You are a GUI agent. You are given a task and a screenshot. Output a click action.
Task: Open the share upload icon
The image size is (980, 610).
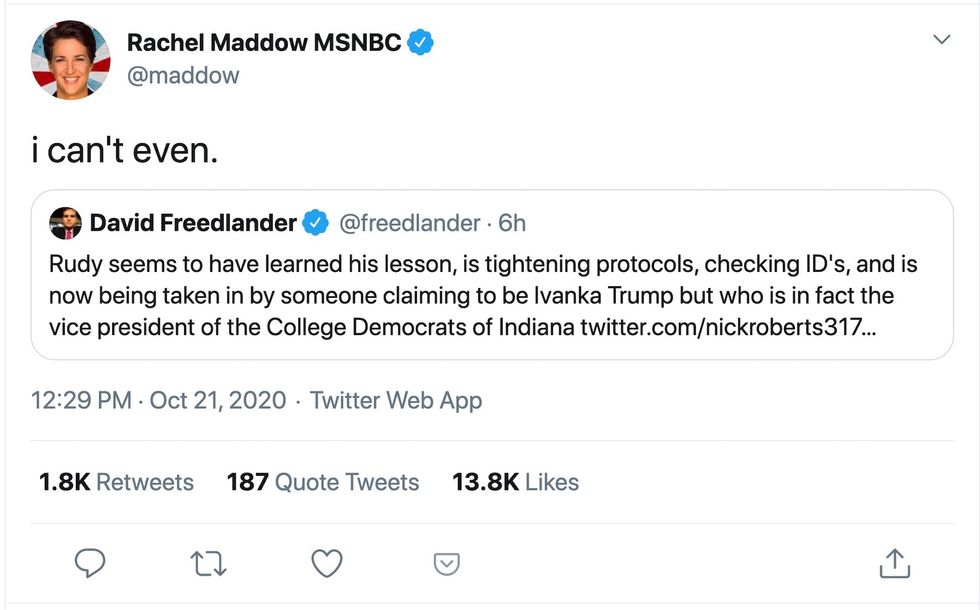tap(892, 564)
